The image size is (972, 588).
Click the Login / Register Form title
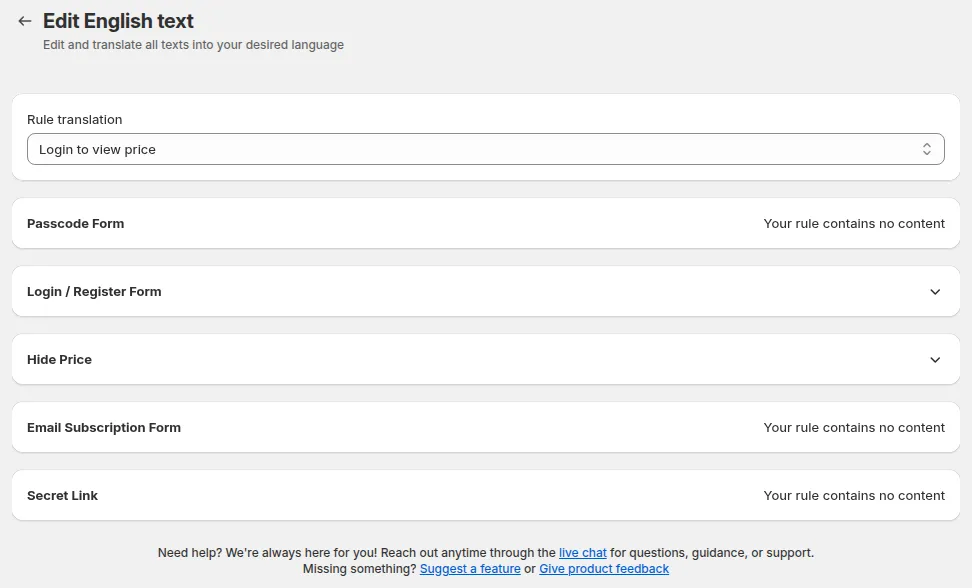point(94,292)
